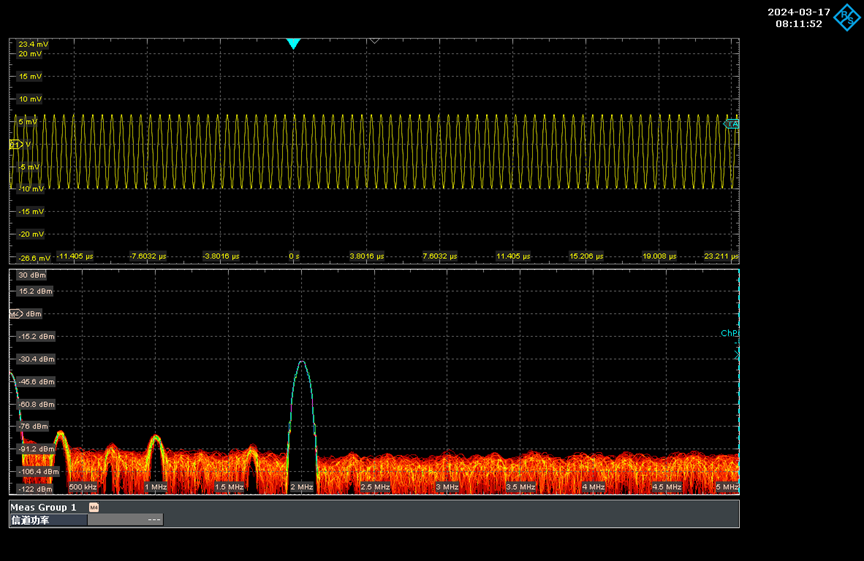Select the ChP channel power label
Image resolution: width=864 pixels, height=561 pixels.
[730, 333]
